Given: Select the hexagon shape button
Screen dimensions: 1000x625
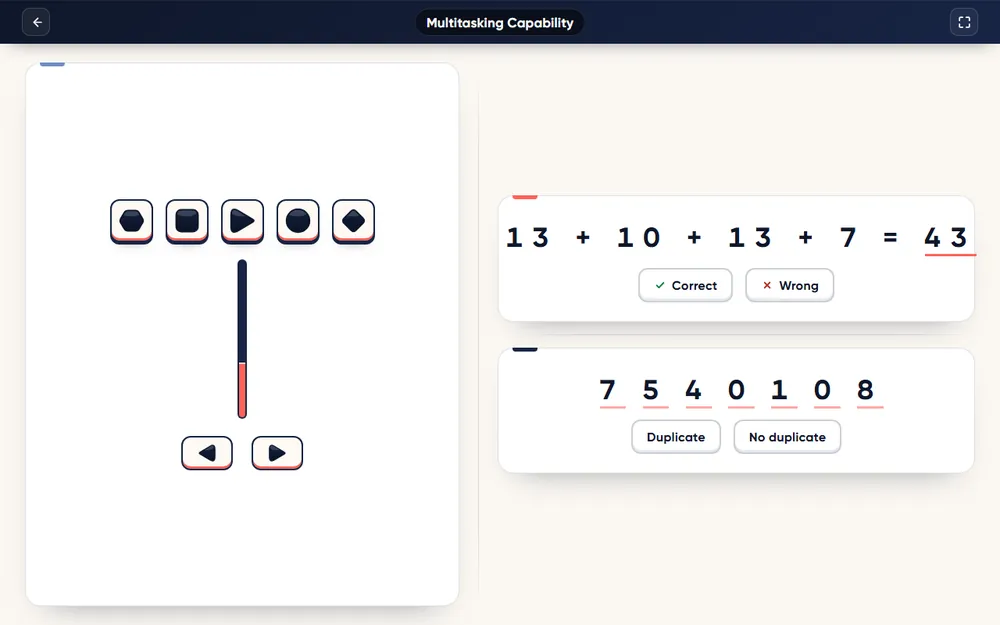Looking at the screenshot, I should pyautogui.click(x=131, y=221).
